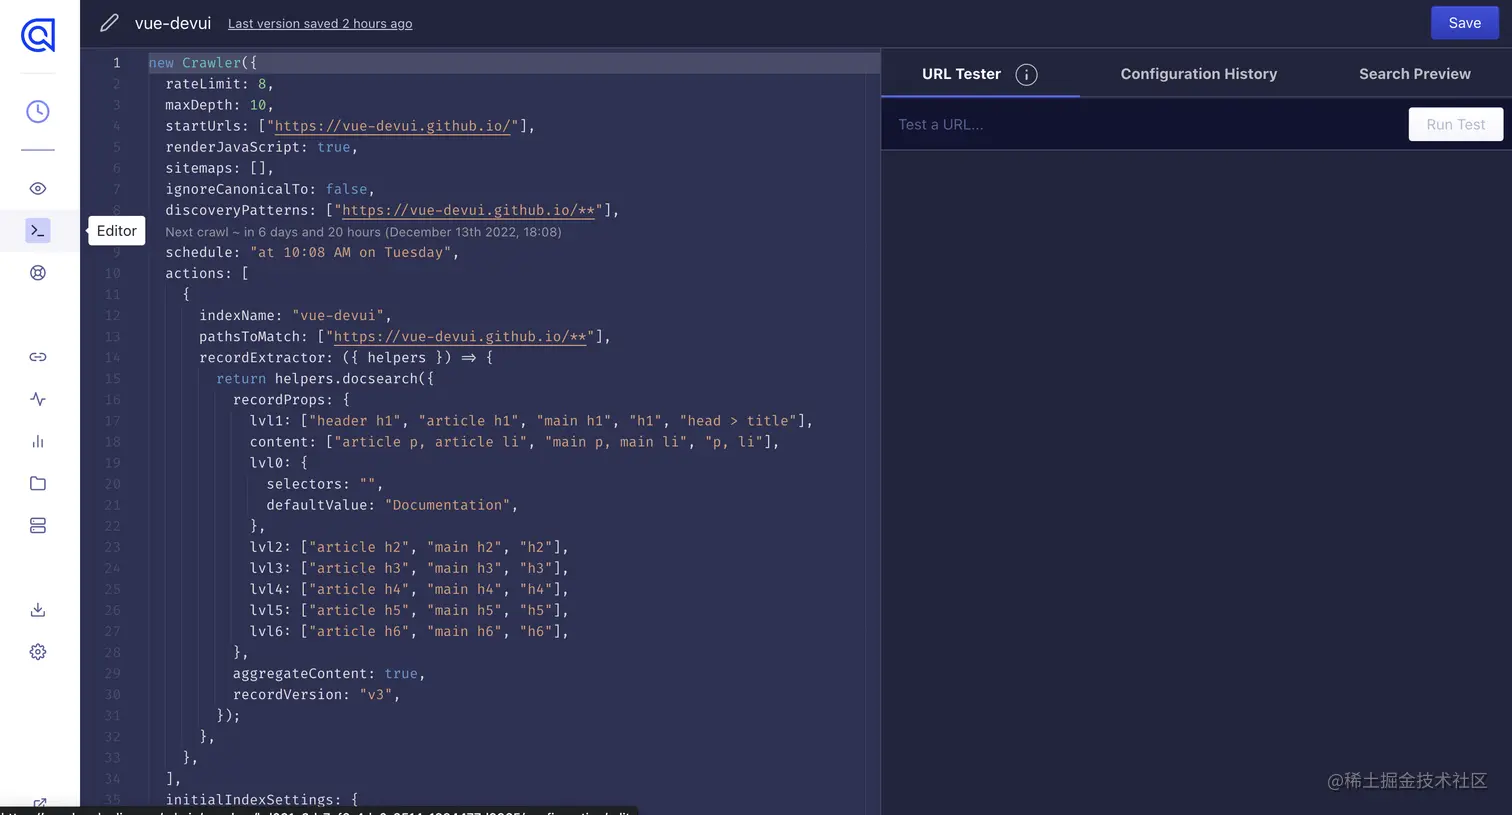Click line number 1 in the gutter
The width and height of the screenshot is (1512, 815).
[x=116, y=63]
